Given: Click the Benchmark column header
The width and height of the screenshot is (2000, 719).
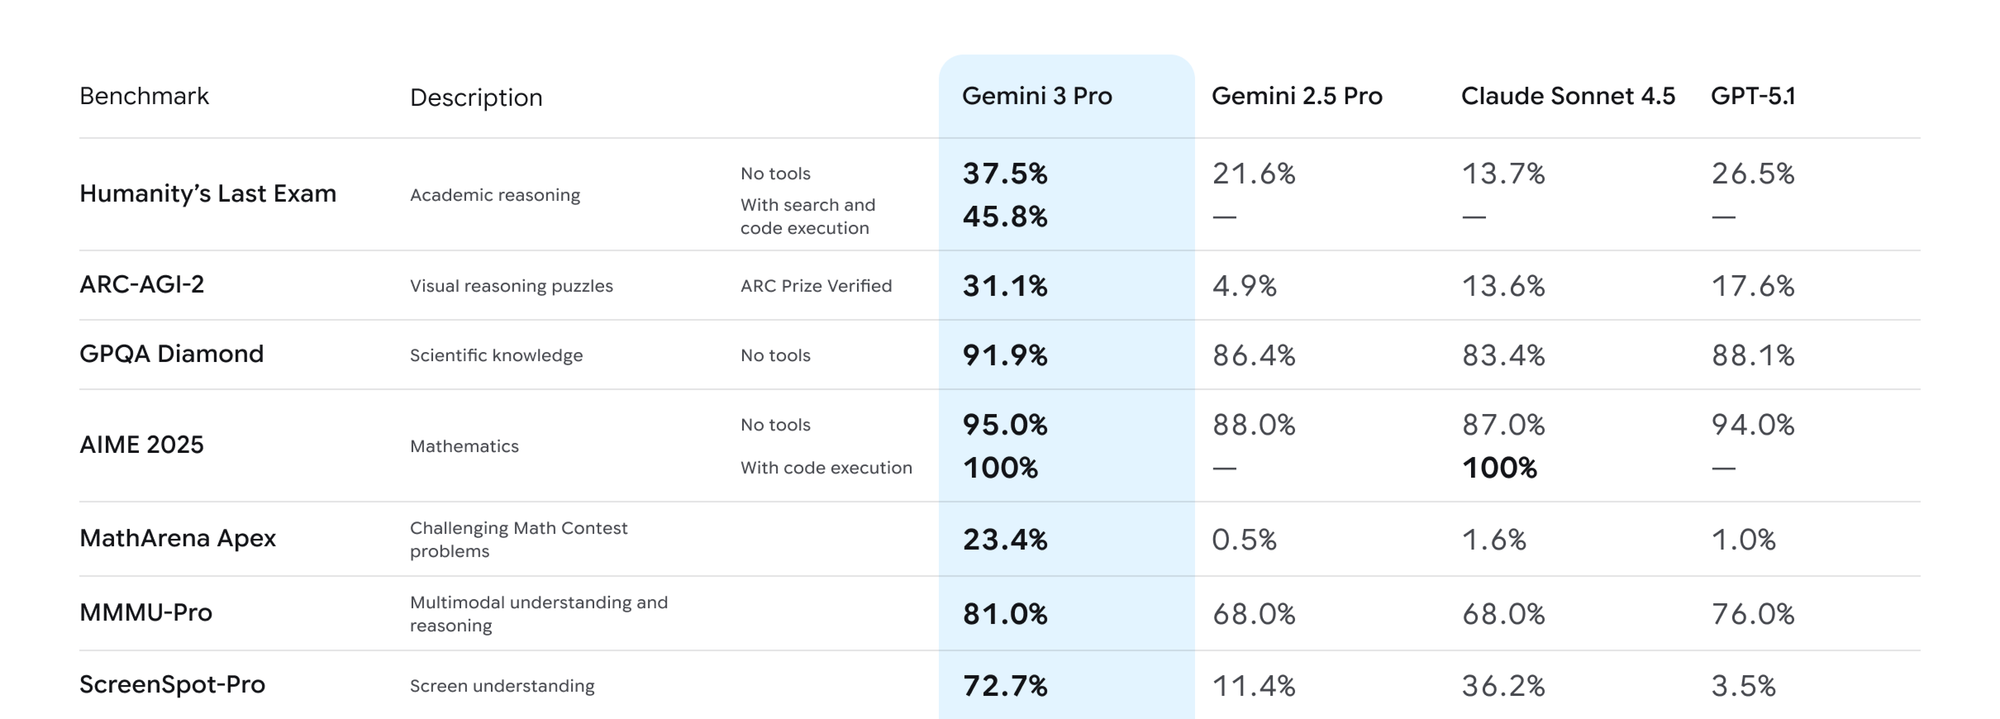Looking at the screenshot, I should pos(144,96).
